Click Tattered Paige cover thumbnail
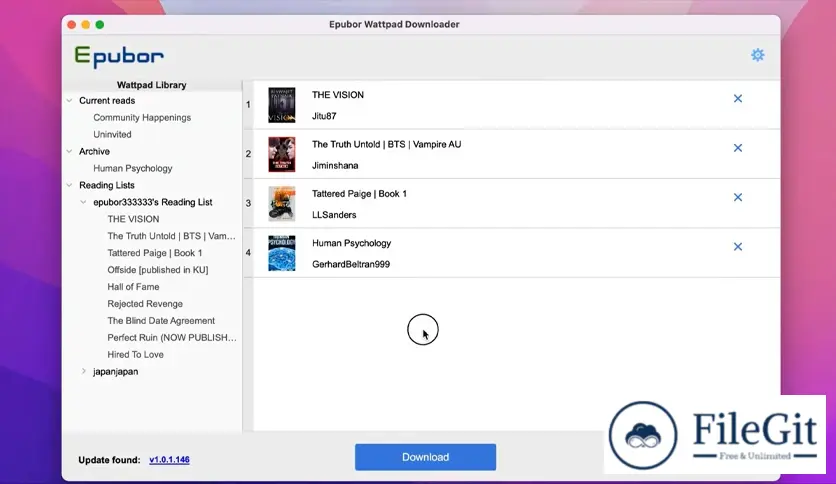 click(282, 204)
